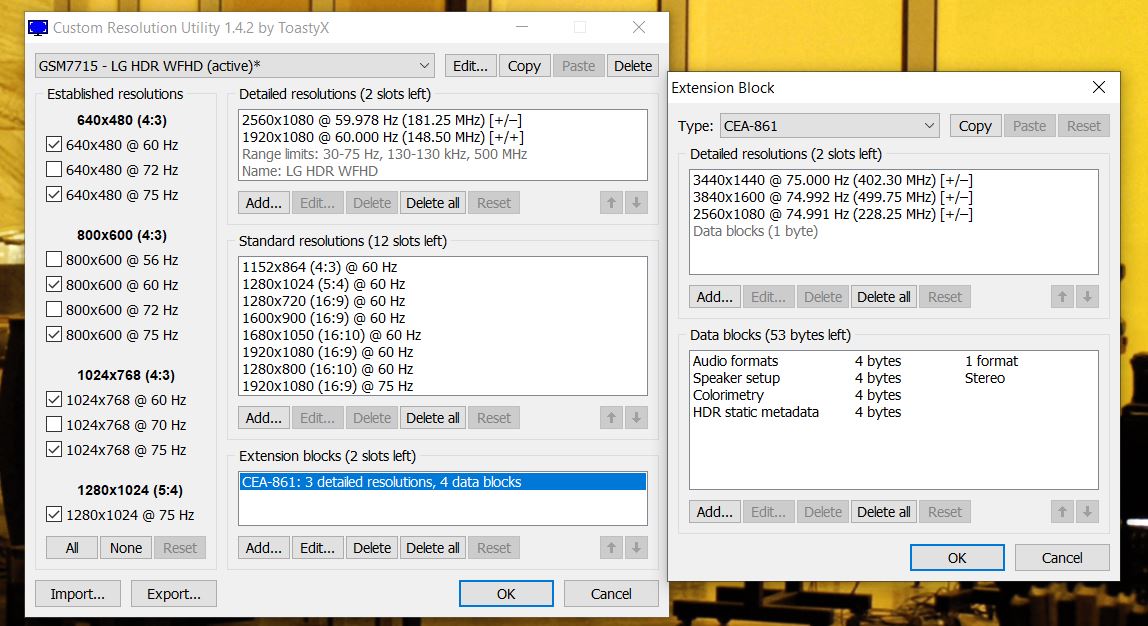
Task: Click Import... button at bottom left
Action: (77, 594)
